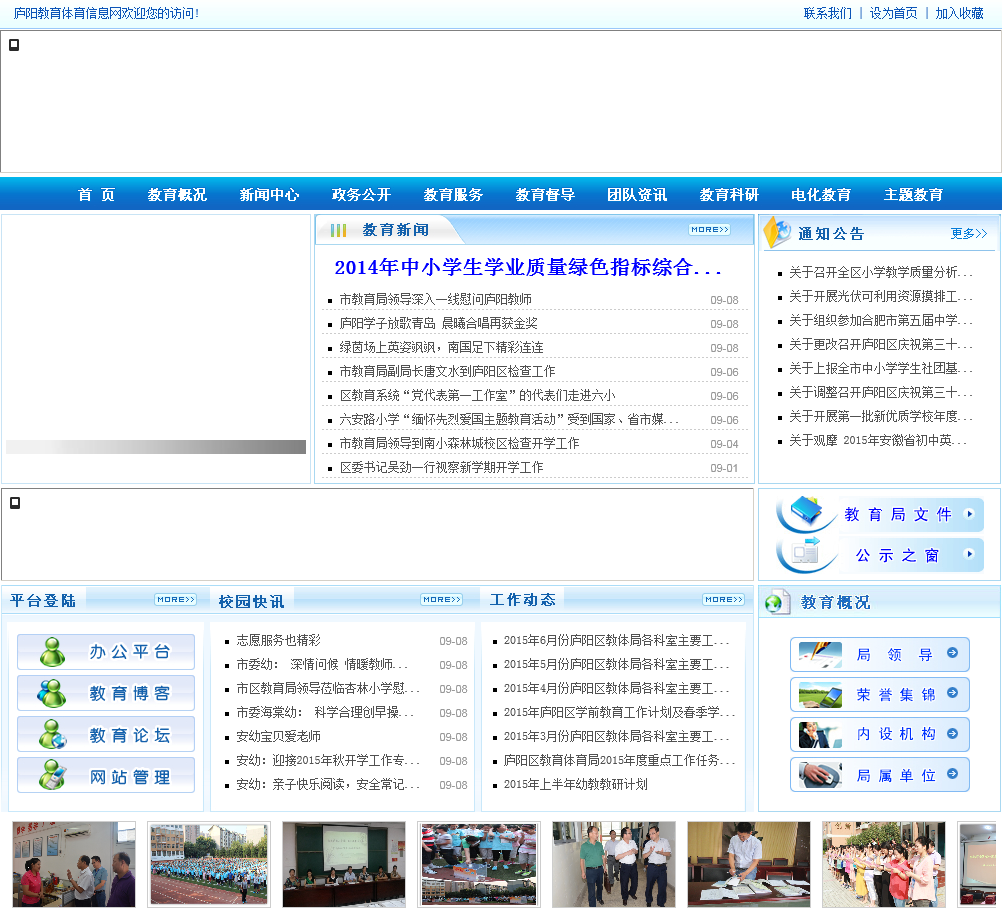Click the 局领导 picture icon

[x=821, y=654]
